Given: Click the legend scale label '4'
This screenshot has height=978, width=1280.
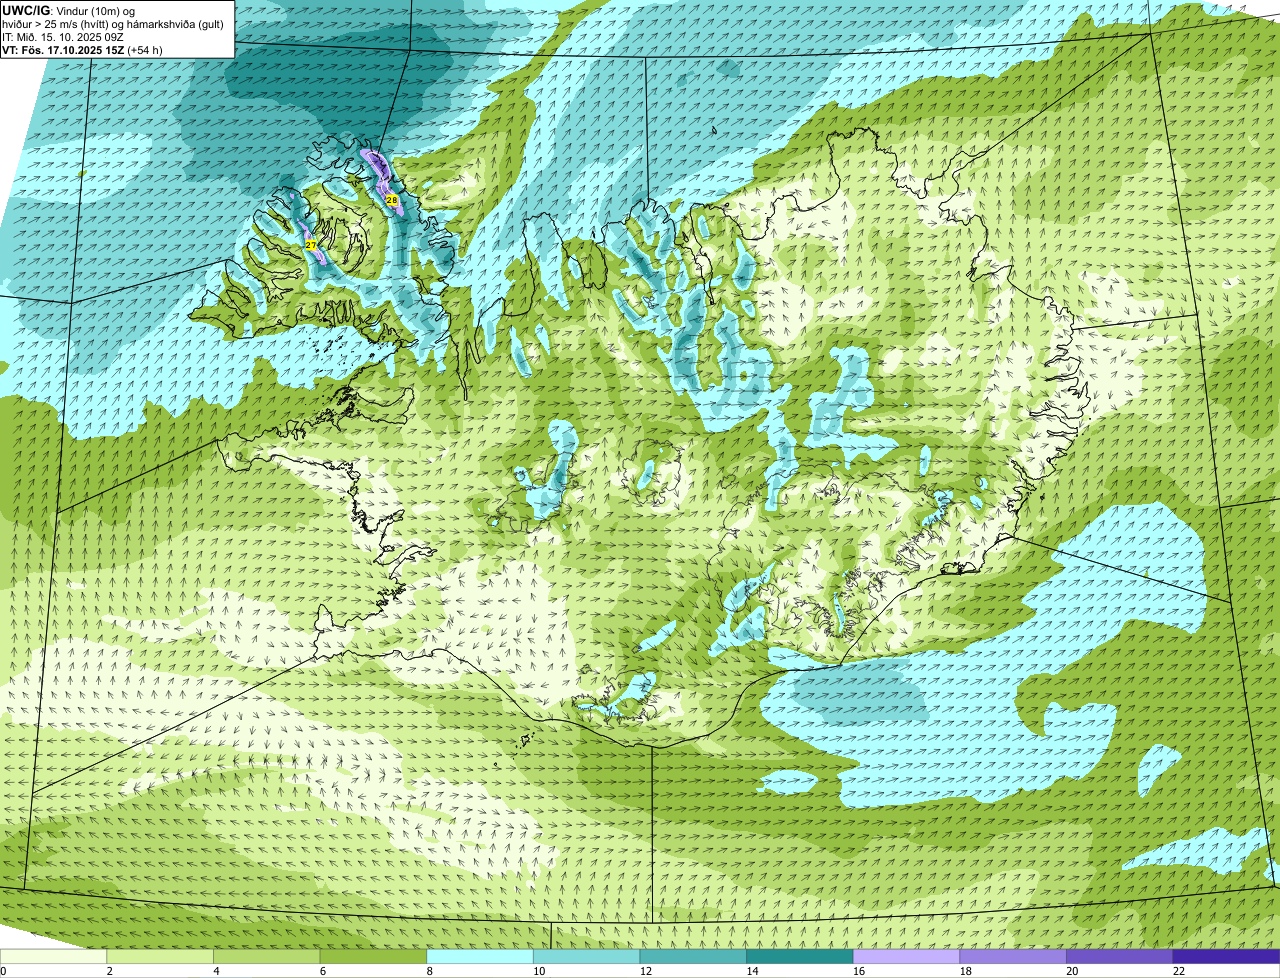Looking at the screenshot, I should 216,971.
